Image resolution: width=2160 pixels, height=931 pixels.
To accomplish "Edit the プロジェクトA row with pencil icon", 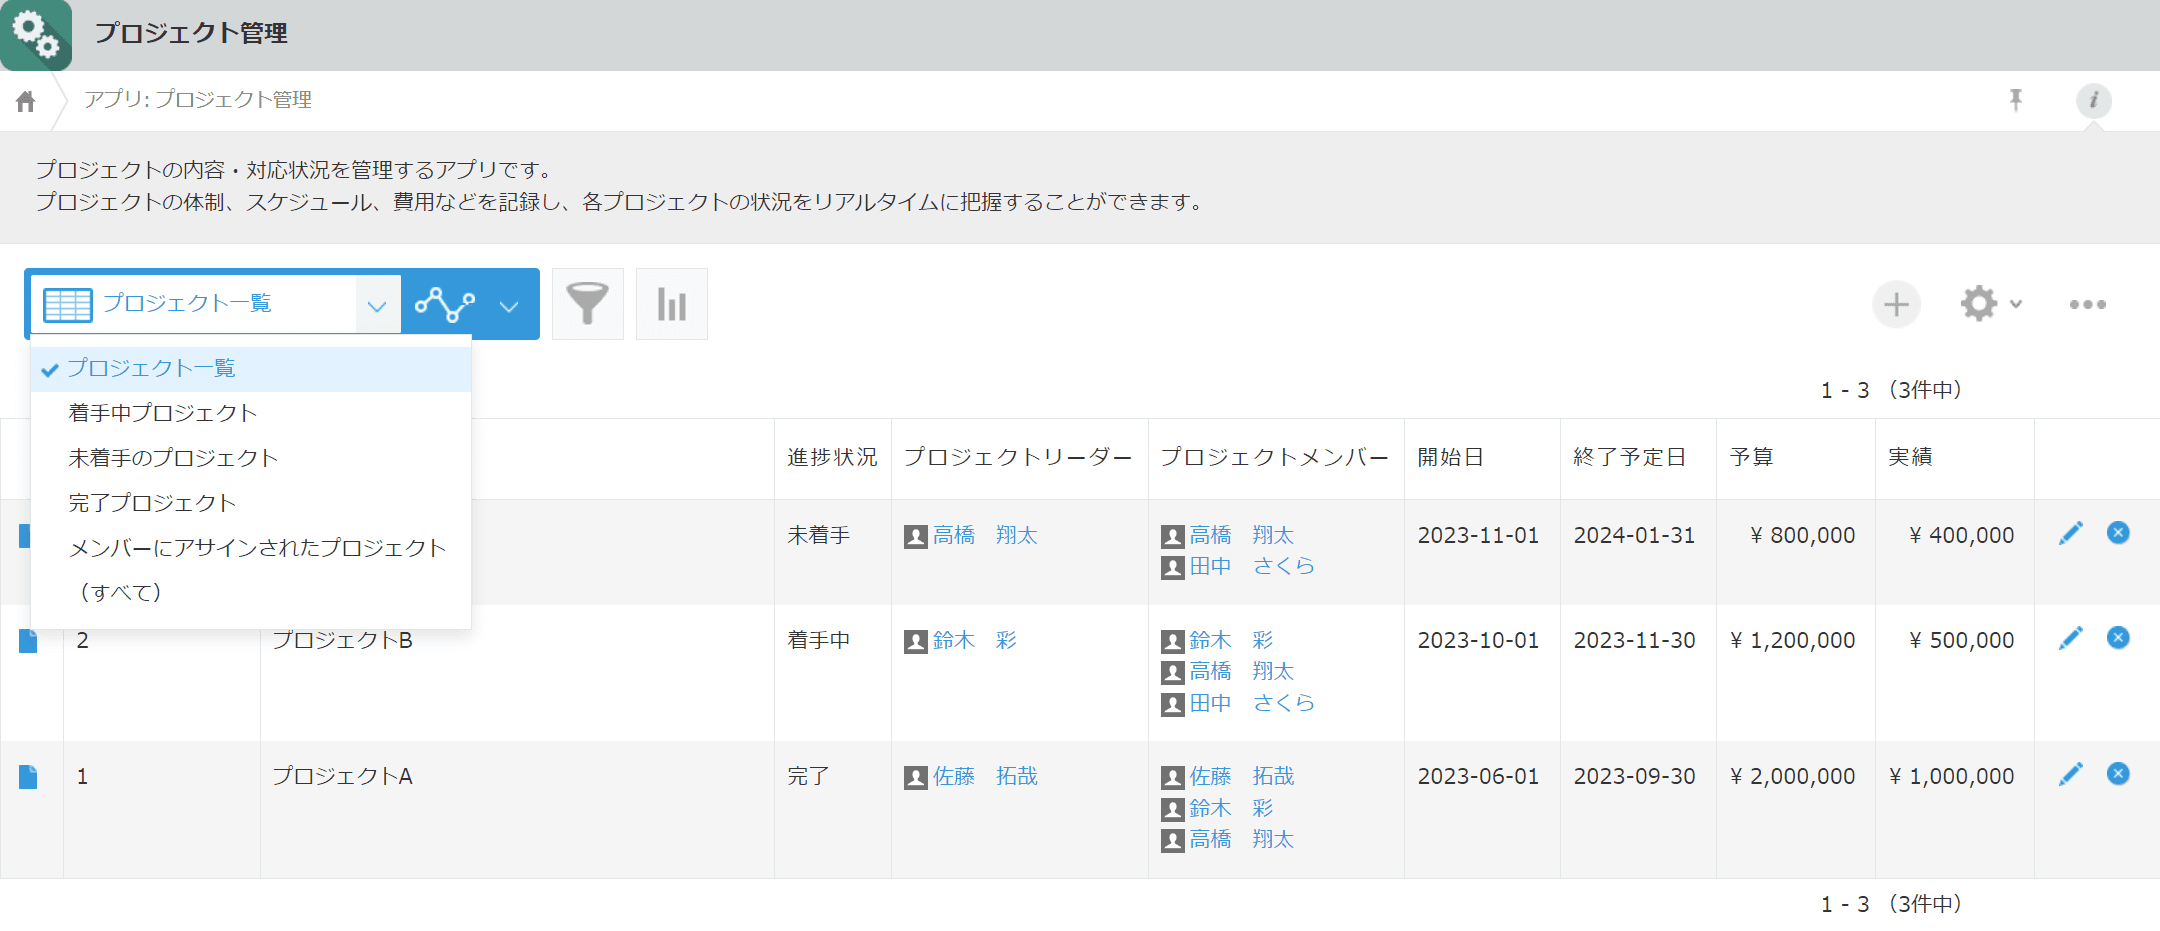I will 2071,774.
